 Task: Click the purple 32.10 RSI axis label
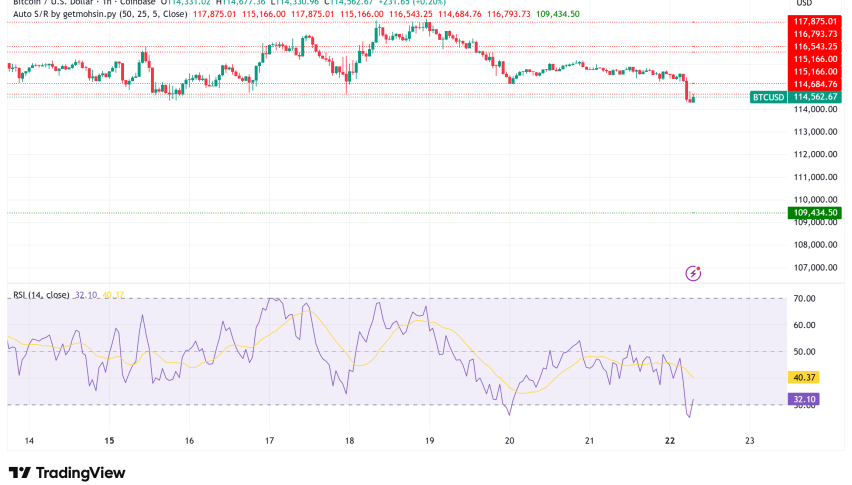point(804,399)
